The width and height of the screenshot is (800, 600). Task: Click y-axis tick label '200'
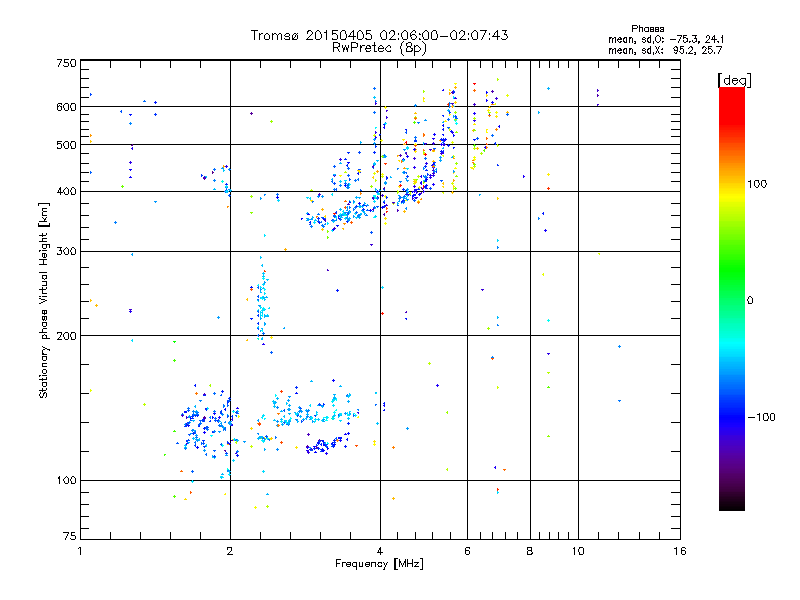[x=66, y=336]
